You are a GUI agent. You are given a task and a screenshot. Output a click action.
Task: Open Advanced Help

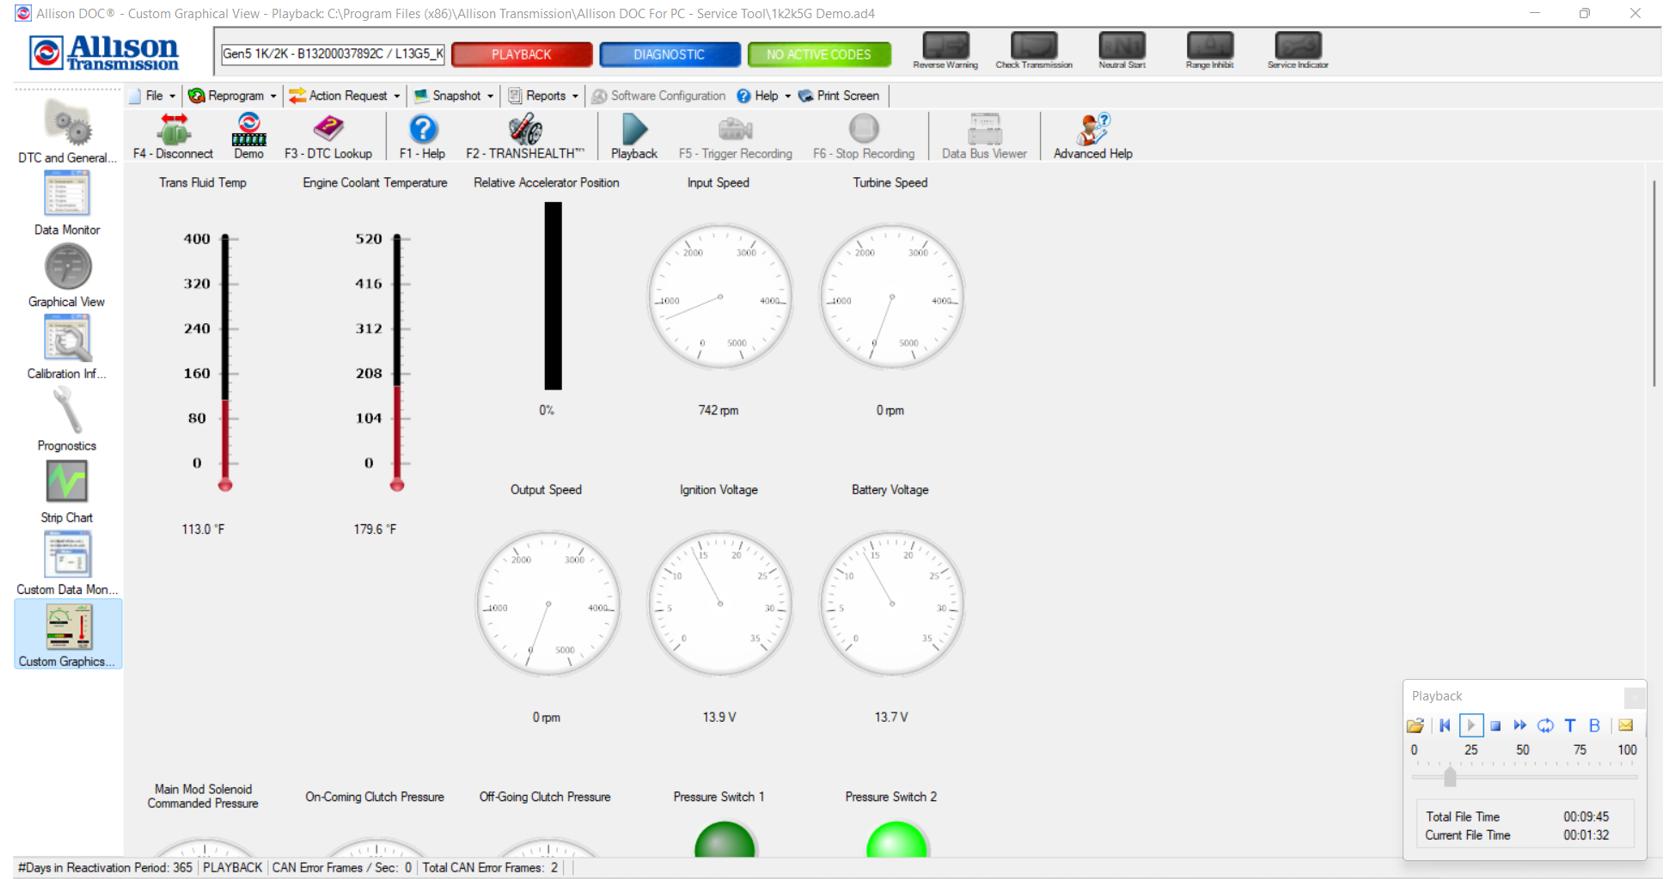[1093, 137]
